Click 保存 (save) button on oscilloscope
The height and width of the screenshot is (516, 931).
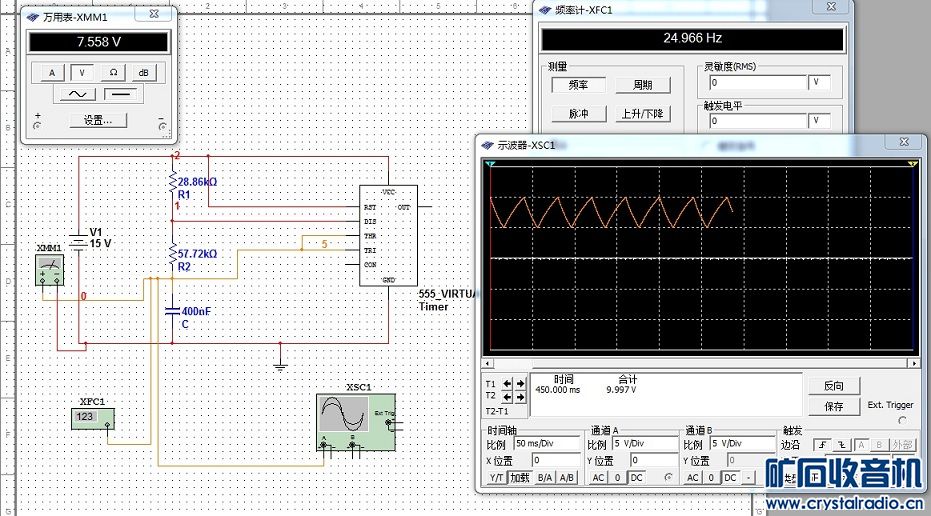pyautogui.click(x=833, y=406)
